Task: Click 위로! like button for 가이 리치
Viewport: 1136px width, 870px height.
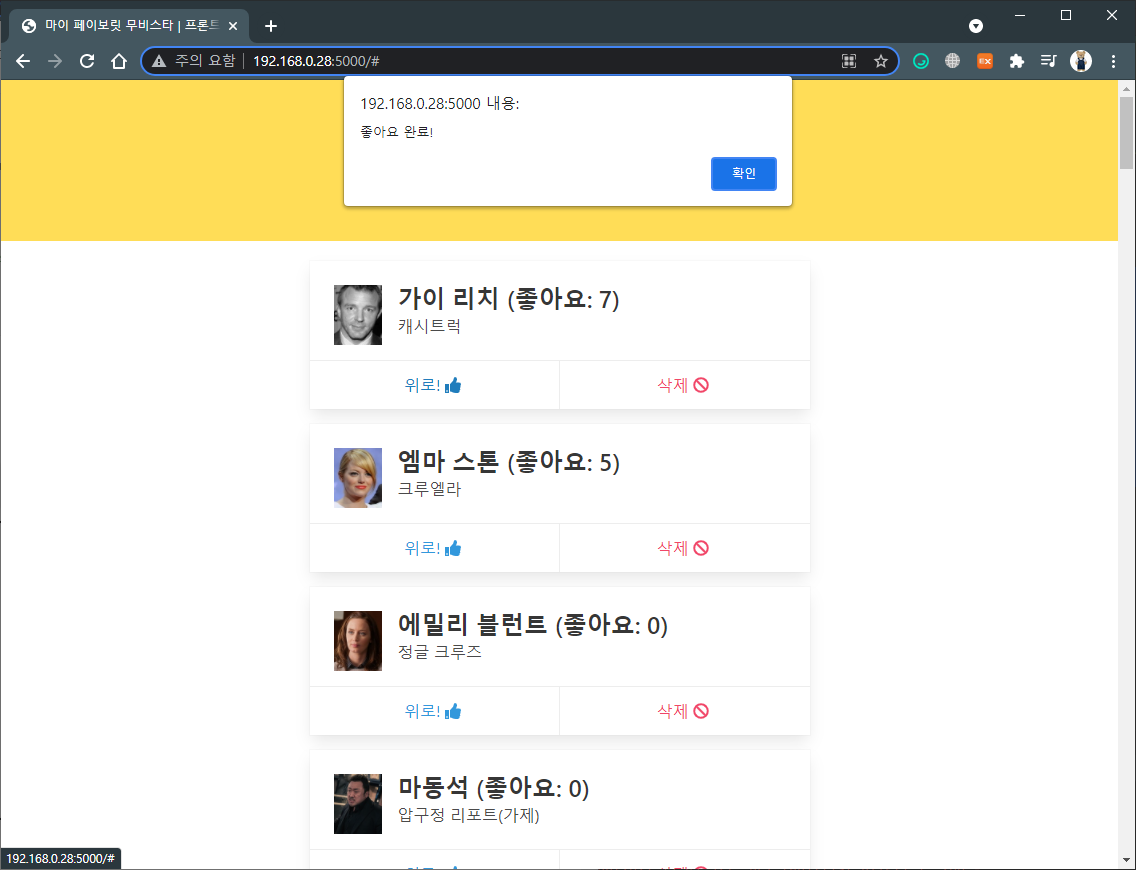Action: (x=434, y=385)
